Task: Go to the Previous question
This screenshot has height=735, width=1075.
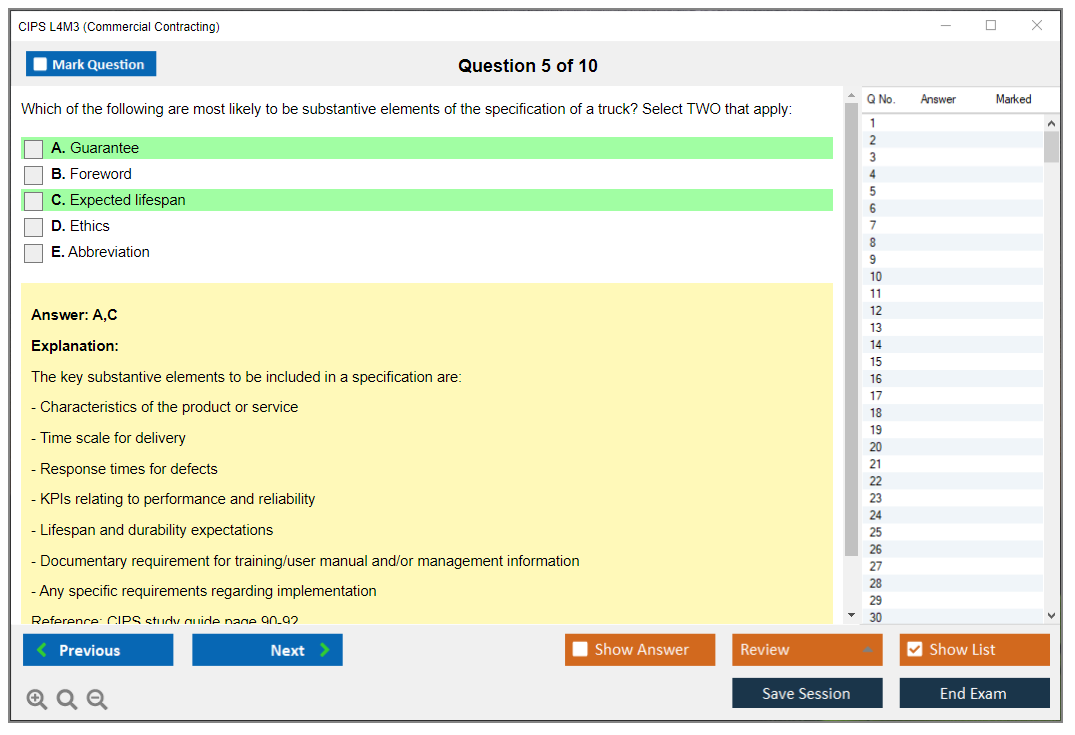Action: 98,650
